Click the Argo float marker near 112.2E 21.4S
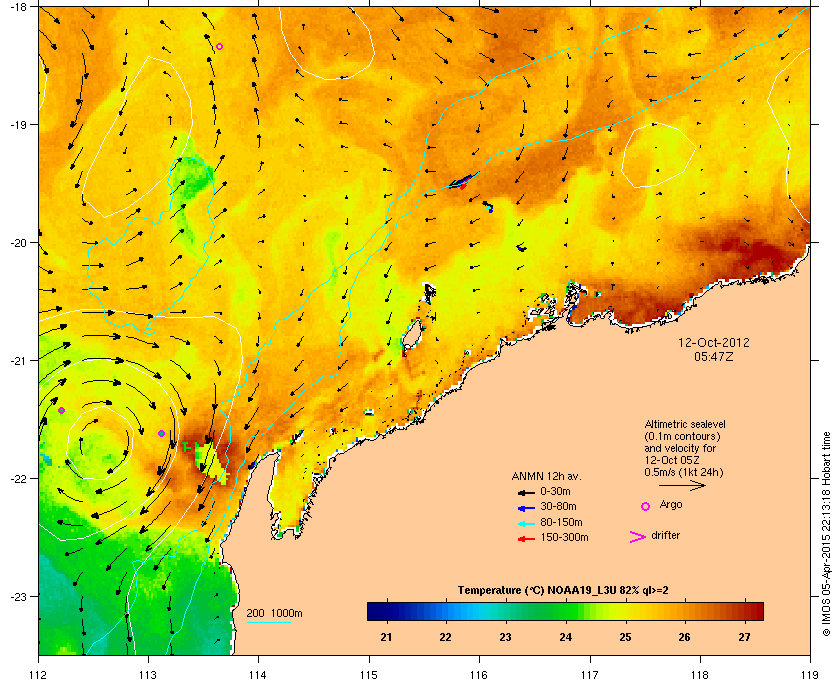Viewport: 840px width, 680px height. [62, 410]
